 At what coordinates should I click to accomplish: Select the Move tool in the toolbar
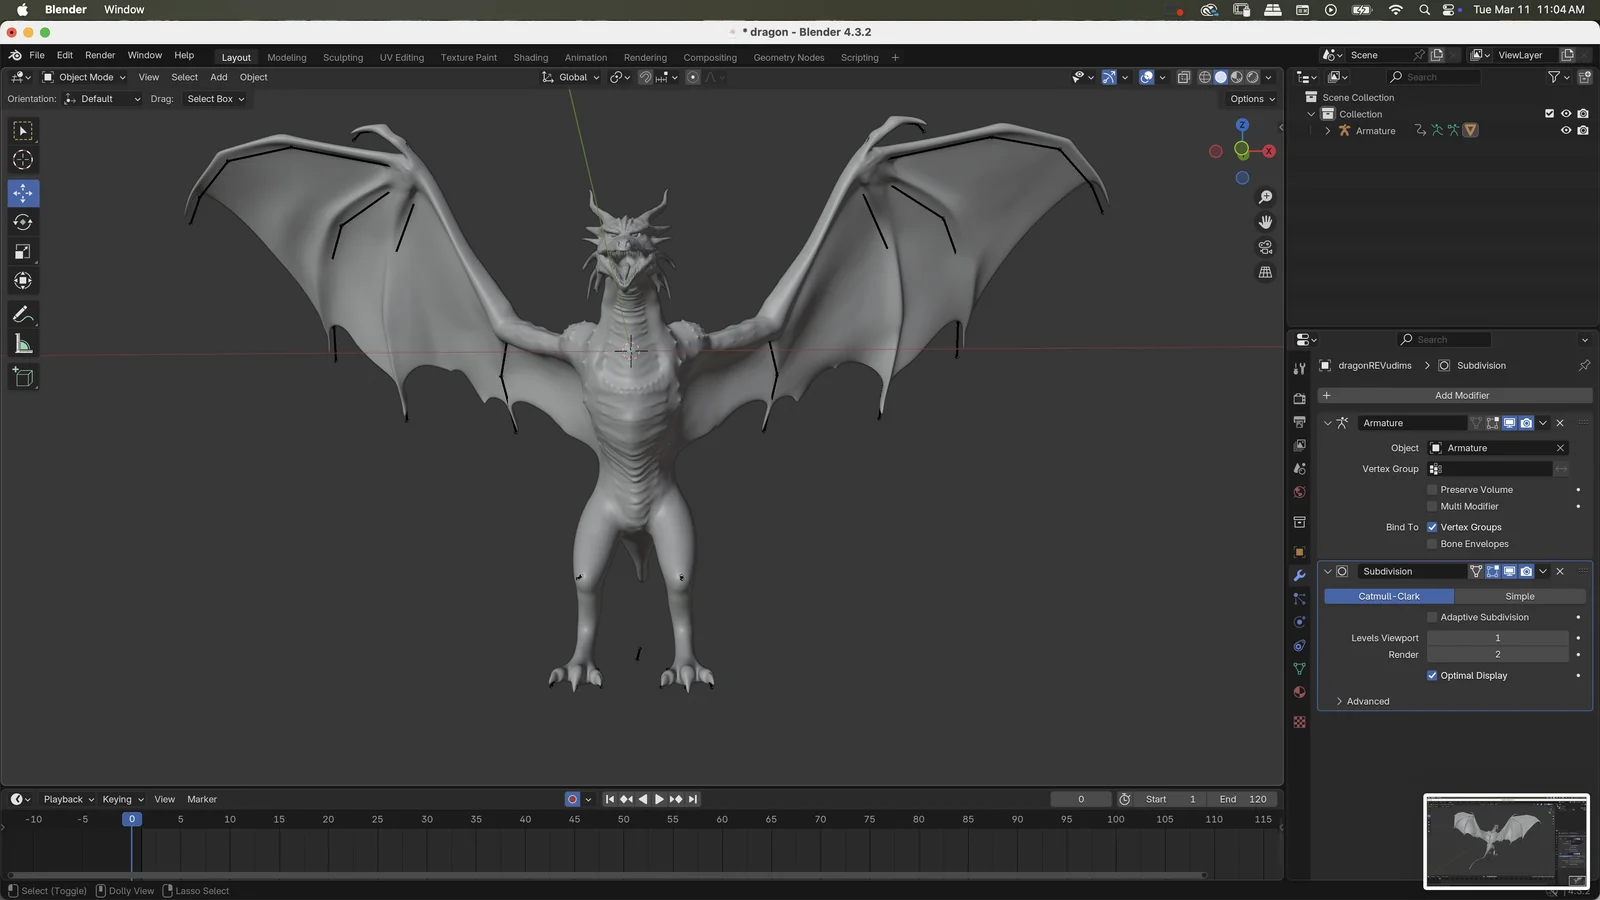(x=22, y=193)
